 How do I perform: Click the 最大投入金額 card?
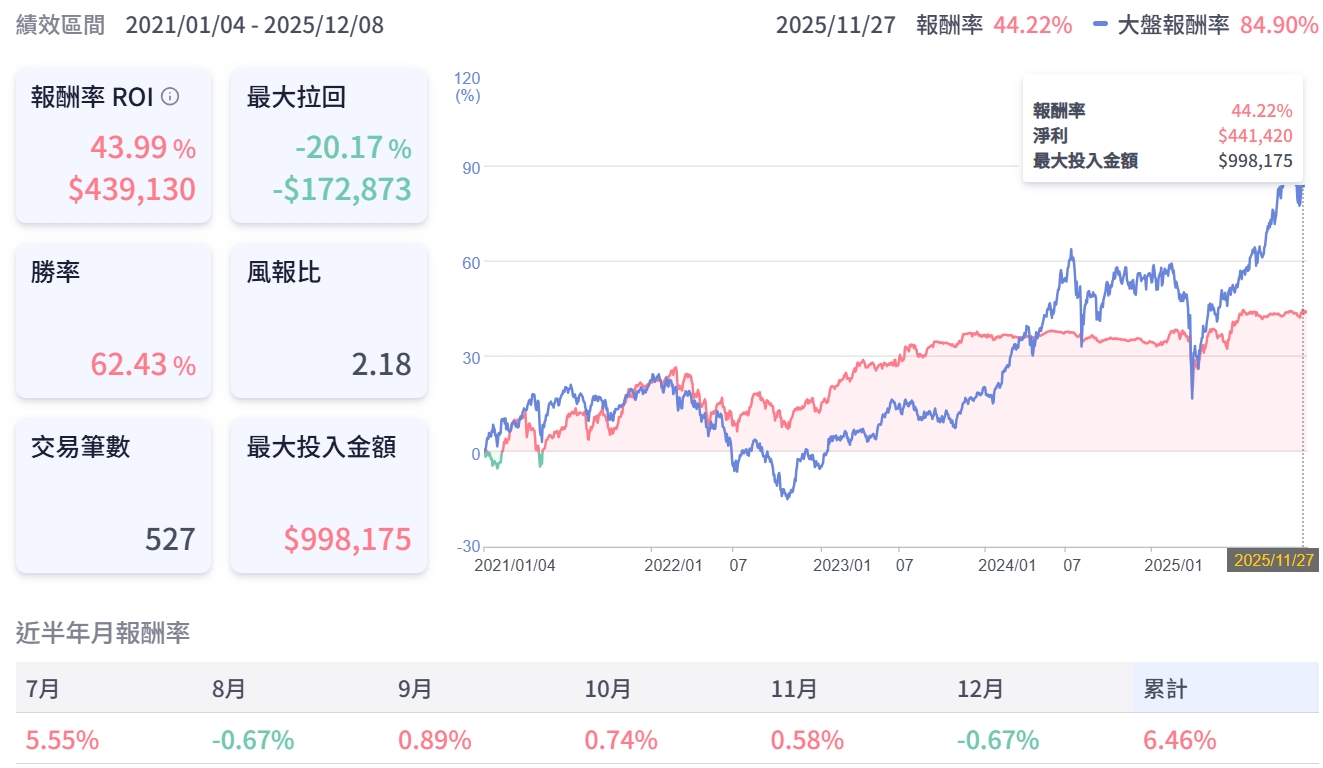[x=328, y=496]
